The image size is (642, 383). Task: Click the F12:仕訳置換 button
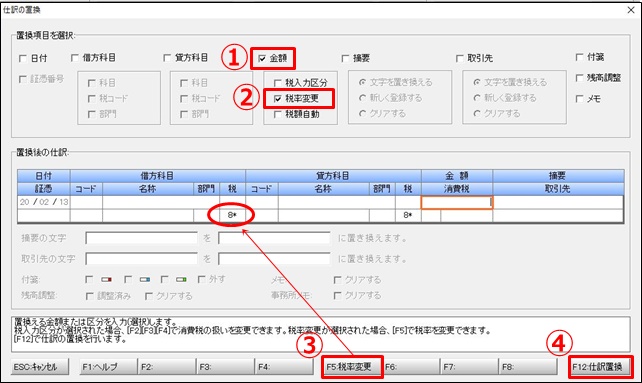[x=600, y=367]
